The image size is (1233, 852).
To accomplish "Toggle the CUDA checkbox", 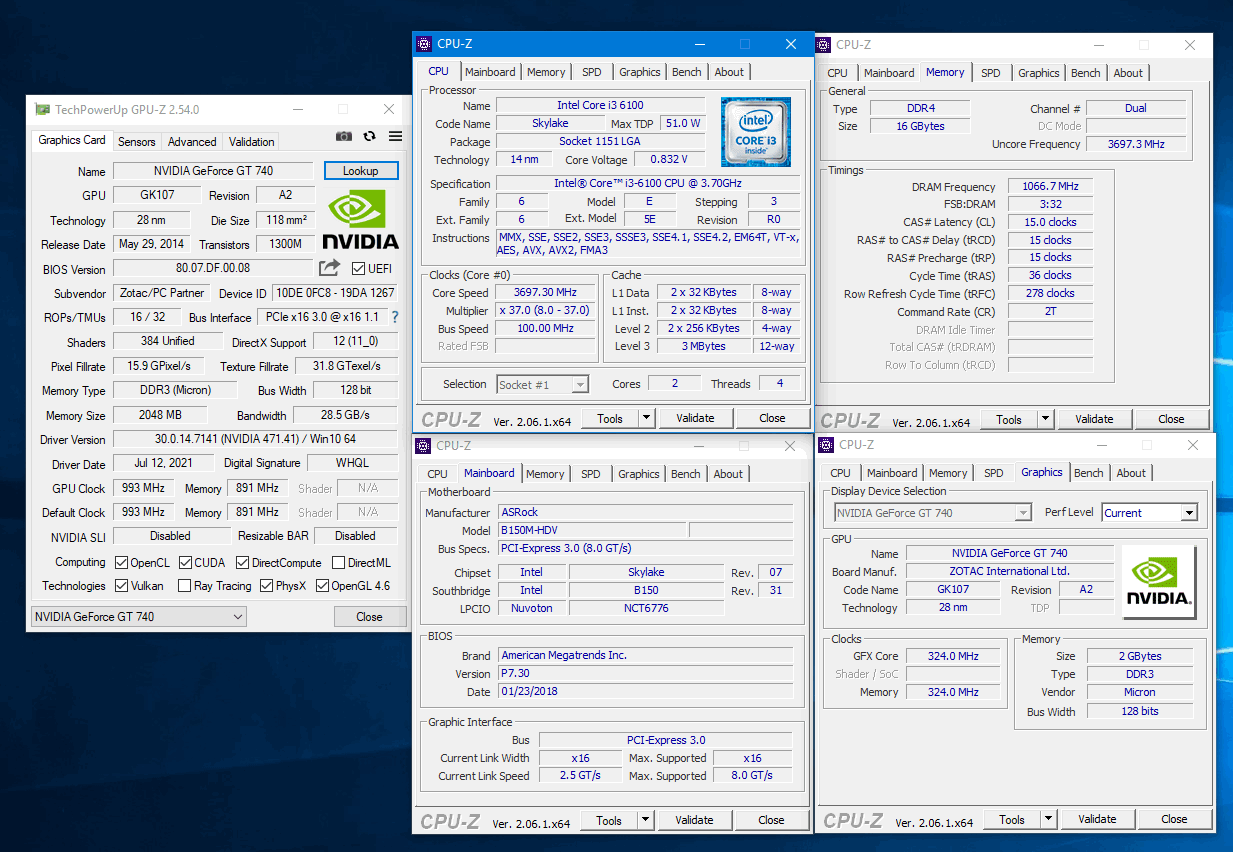I will (x=185, y=563).
